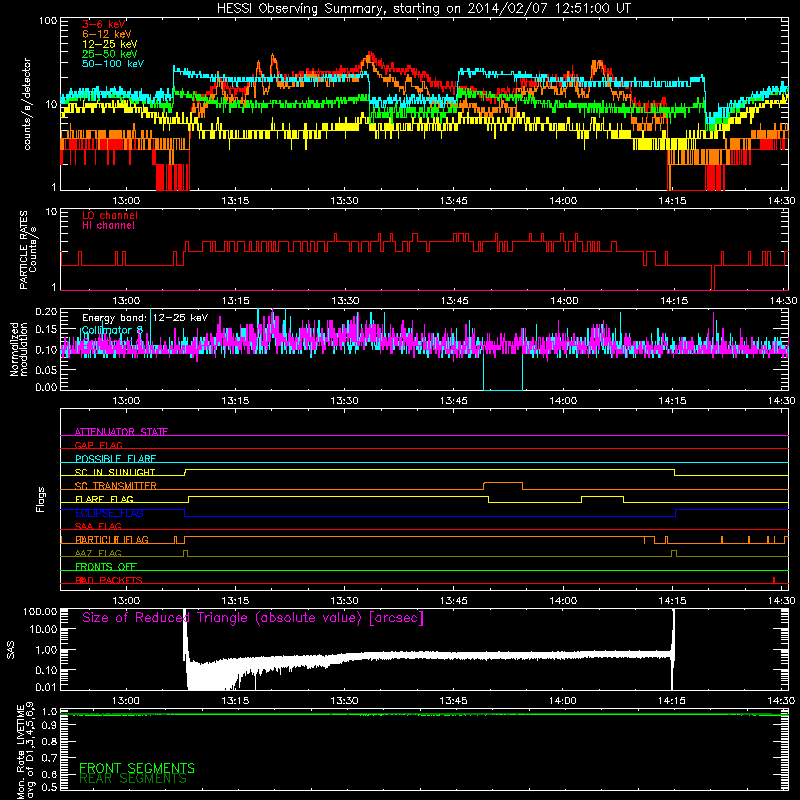The height and width of the screenshot is (800, 800).
Task: Select the 50-100 keV legend label
Action: tap(113, 64)
